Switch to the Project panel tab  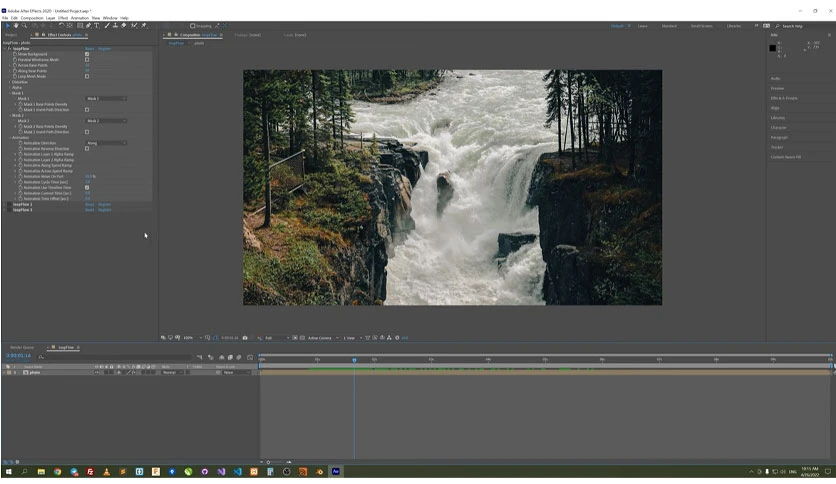pyautogui.click(x=11, y=35)
